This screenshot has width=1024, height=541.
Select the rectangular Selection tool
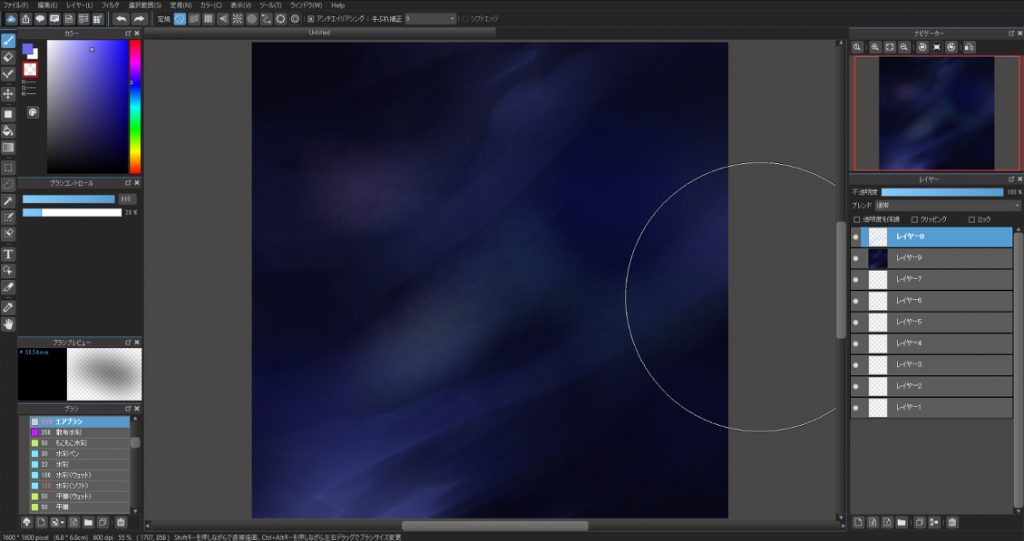pyautogui.click(x=8, y=168)
